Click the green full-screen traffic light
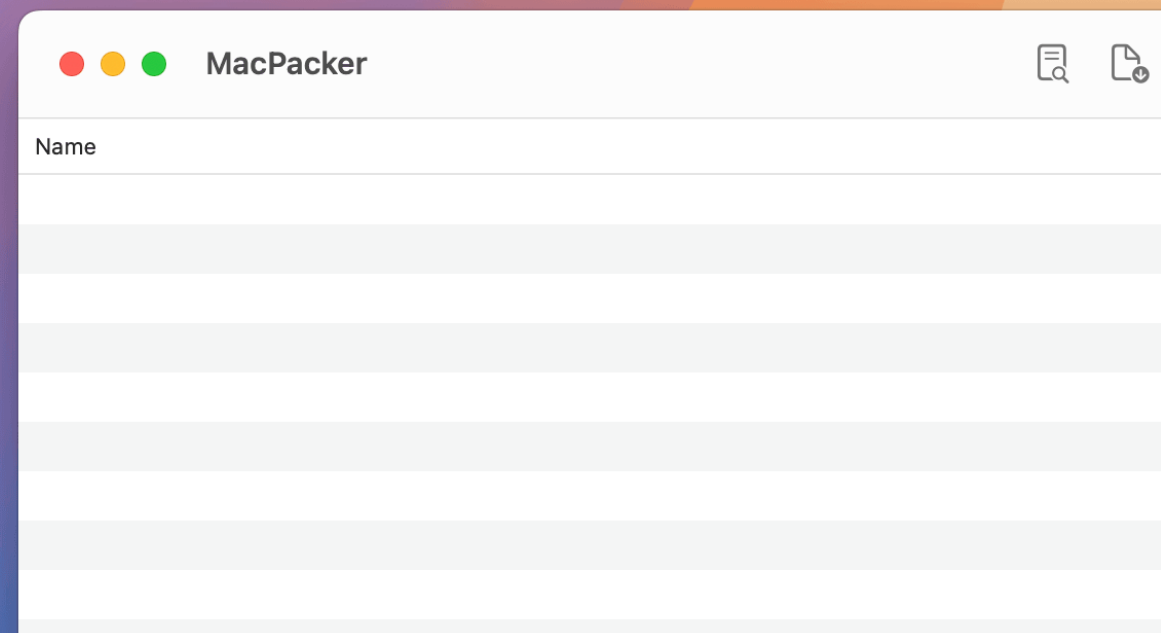Screen dimensions: 1161x633 pos(153,63)
